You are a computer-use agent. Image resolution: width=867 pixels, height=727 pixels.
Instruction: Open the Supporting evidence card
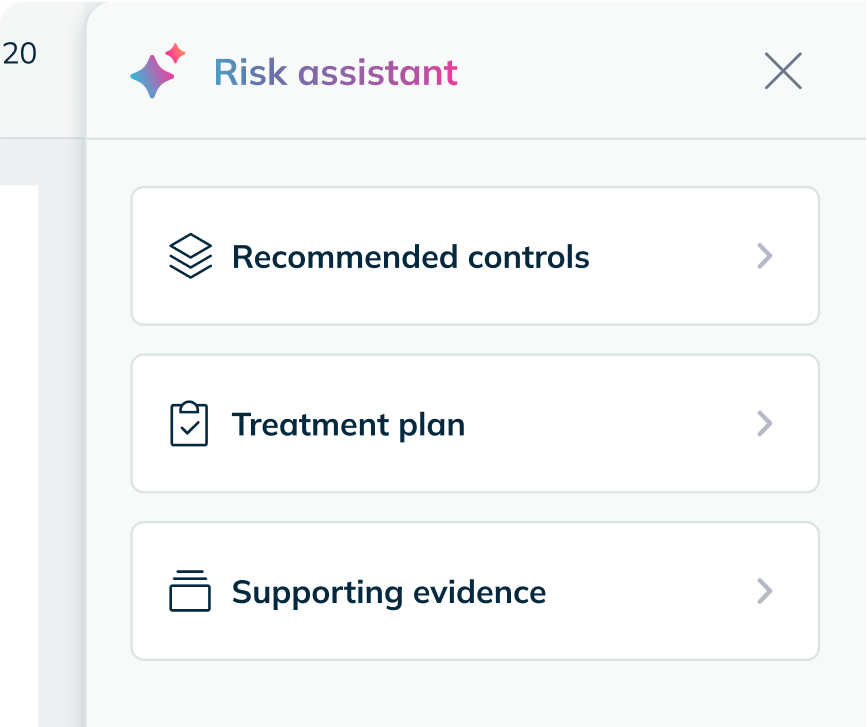[475, 591]
